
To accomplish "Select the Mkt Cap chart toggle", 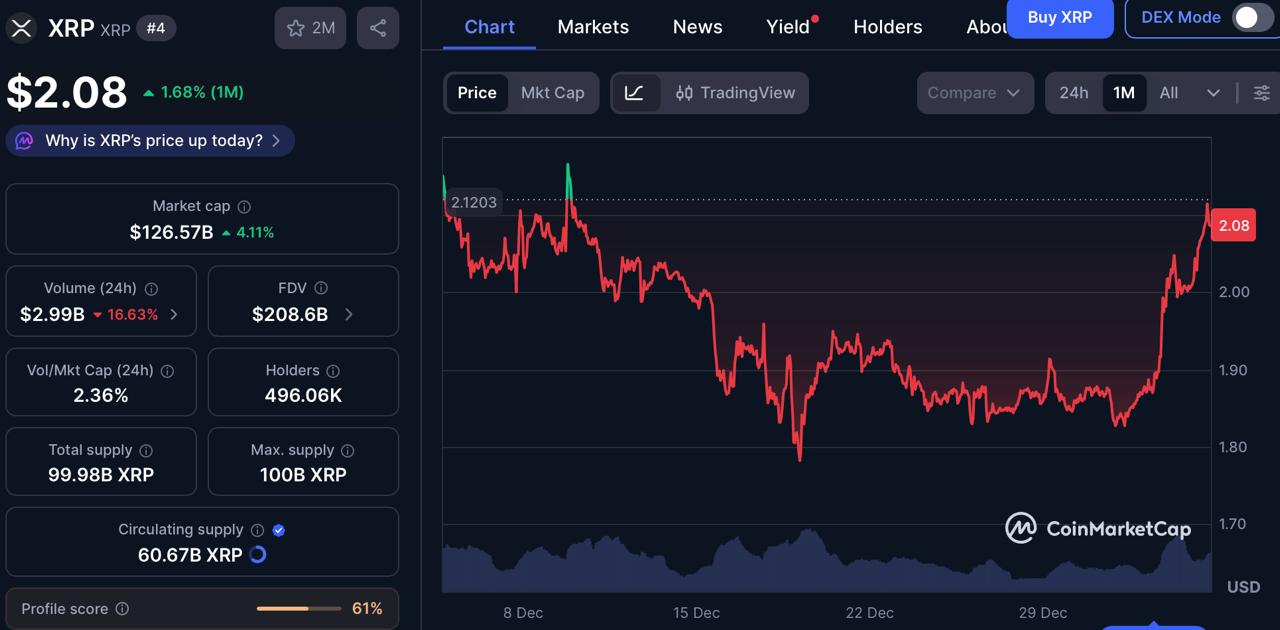I will [x=552, y=93].
